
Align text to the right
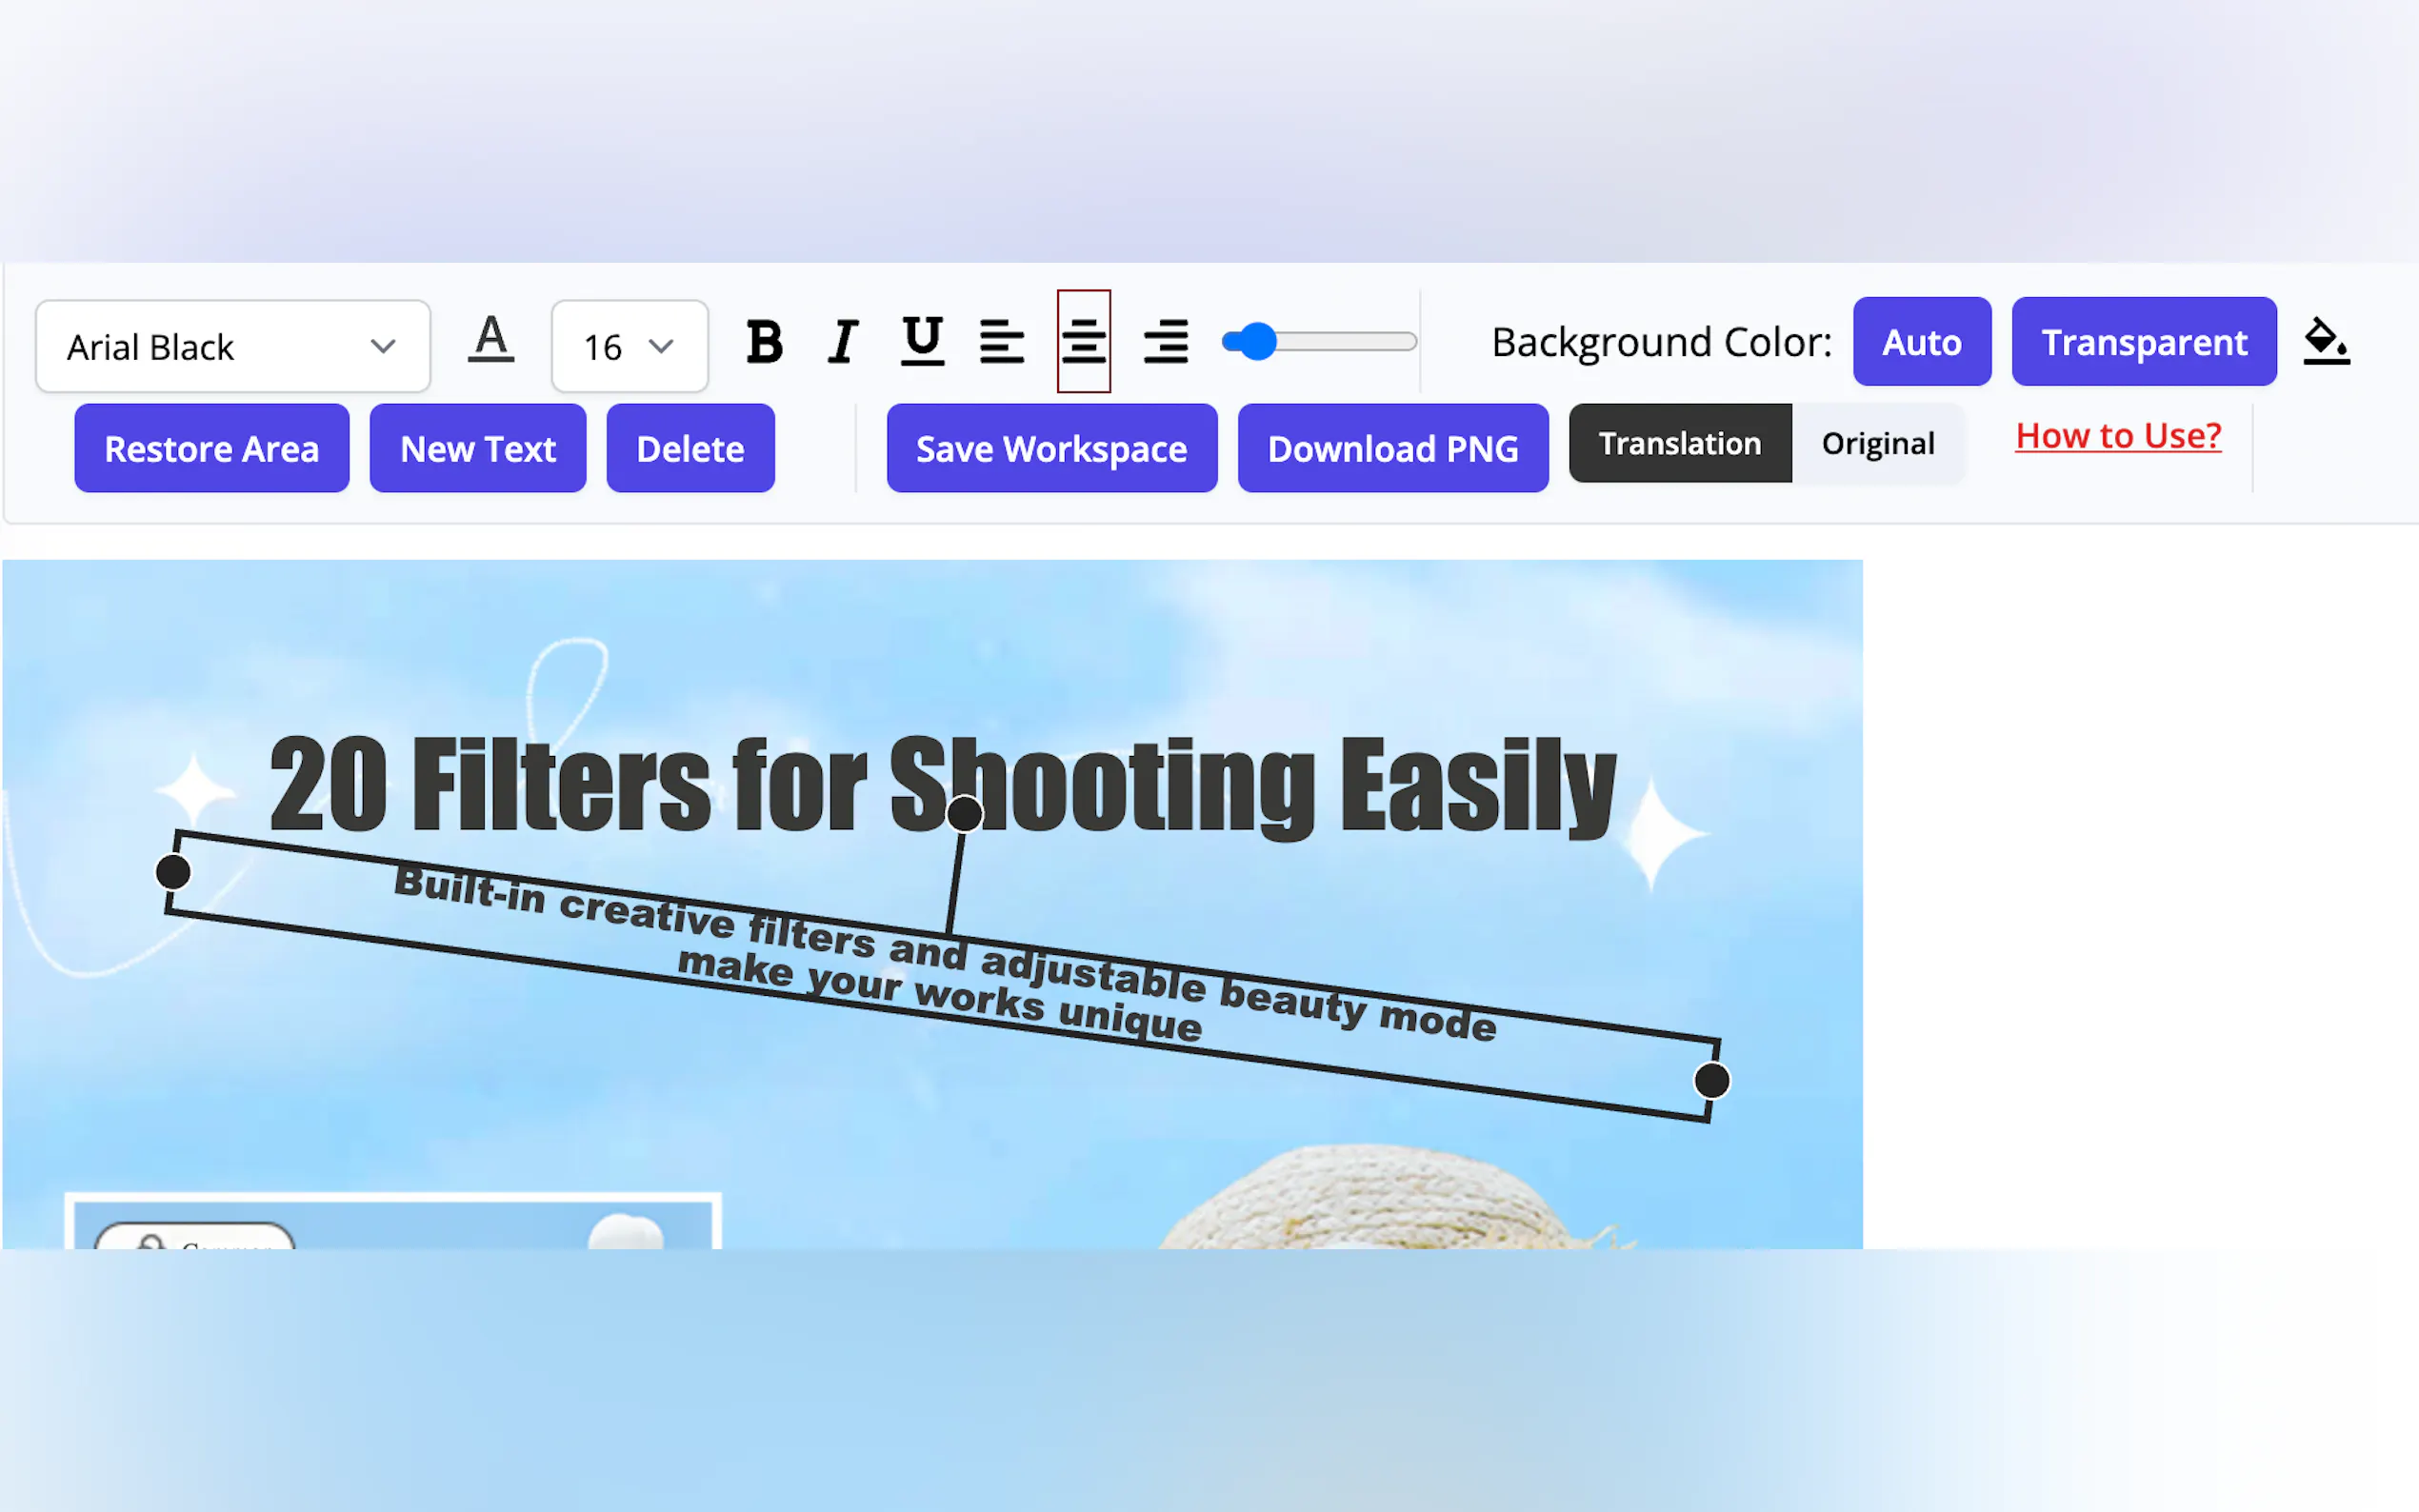(1165, 343)
